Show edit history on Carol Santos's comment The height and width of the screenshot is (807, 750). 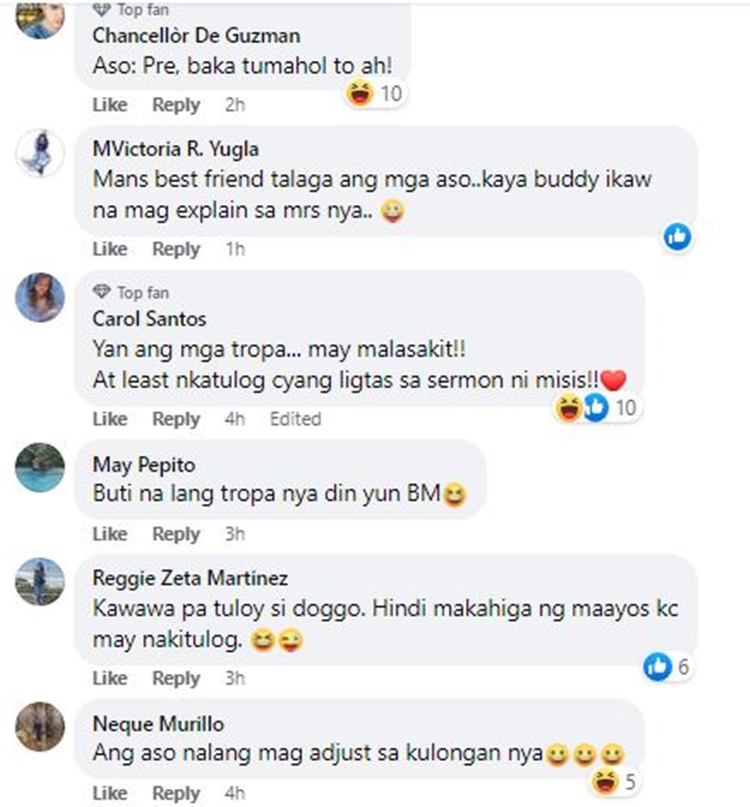pyautogui.click(x=295, y=419)
